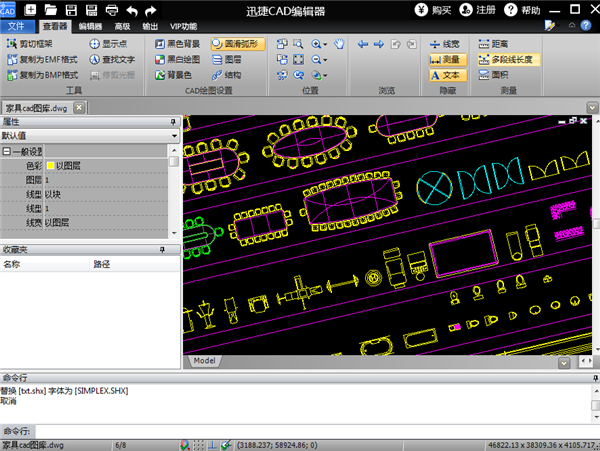Pick 背景色 background color option

coord(173,75)
